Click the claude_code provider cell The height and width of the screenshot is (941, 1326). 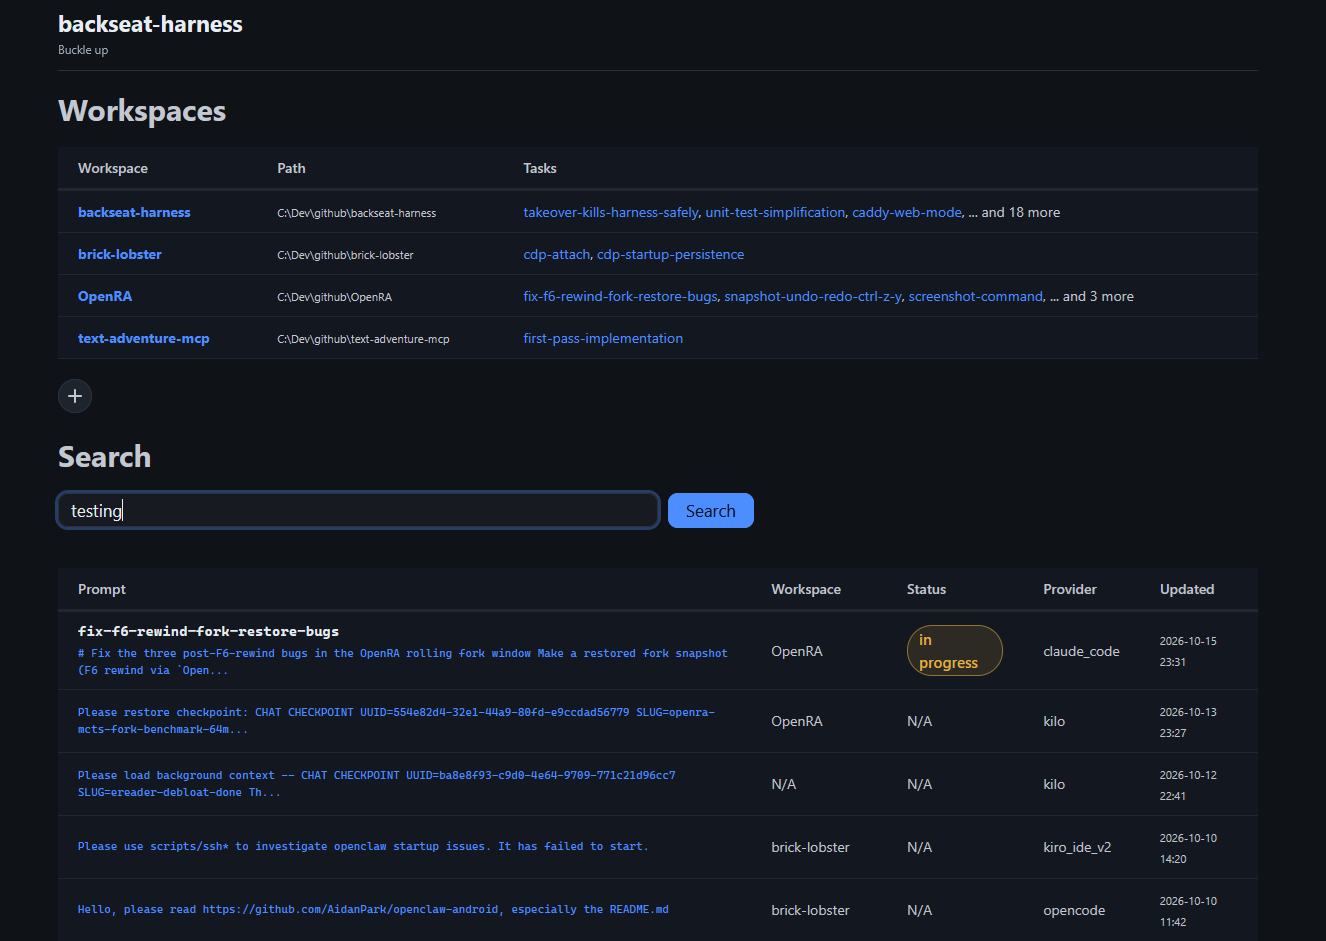(x=1081, y=651)
